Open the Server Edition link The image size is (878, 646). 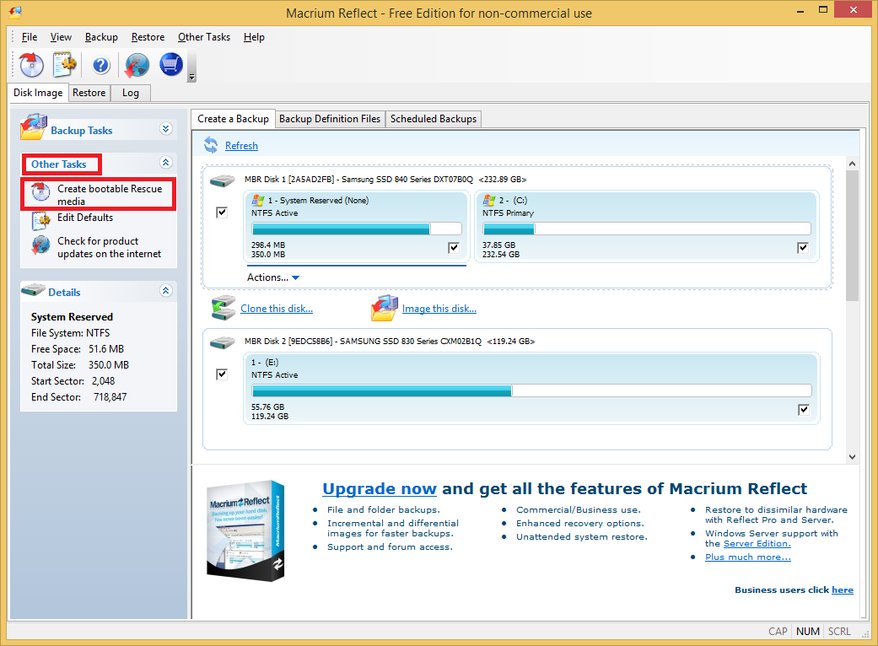757,544
